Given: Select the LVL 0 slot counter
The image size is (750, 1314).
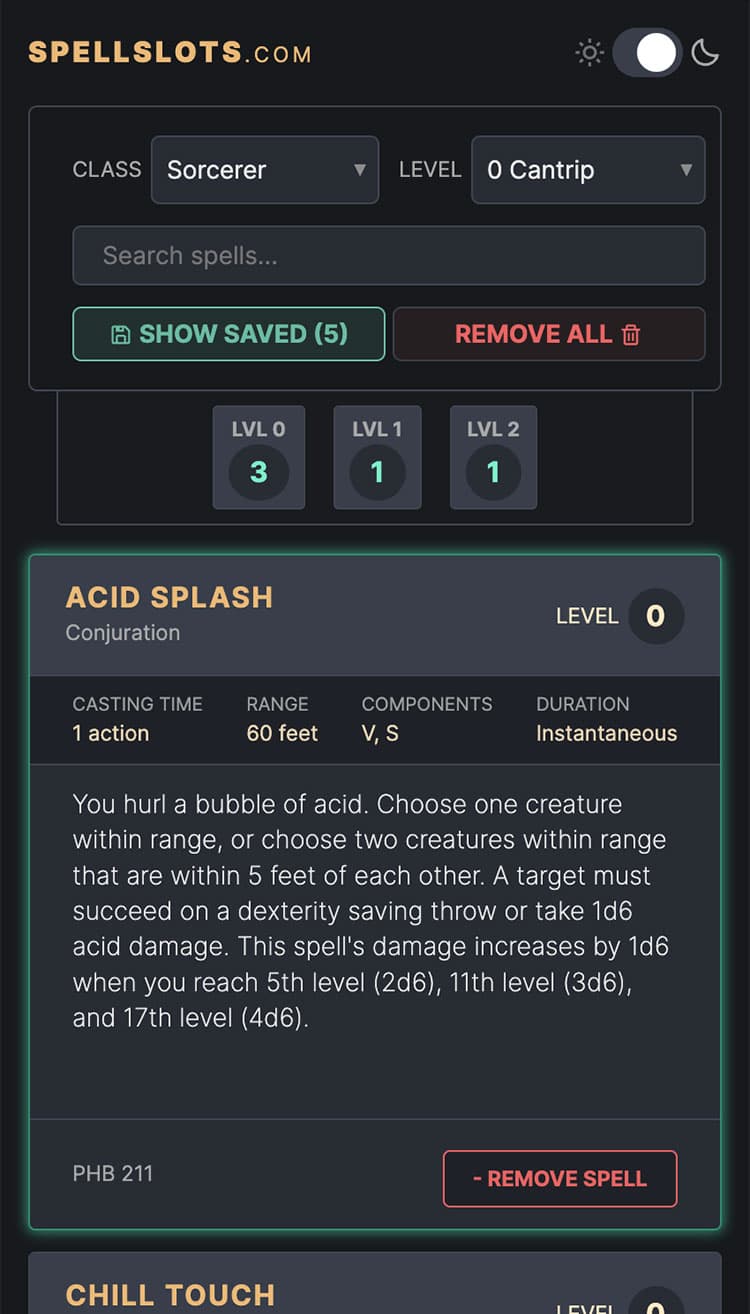Looking at the screenshot, I should click(x=258, y=457).
